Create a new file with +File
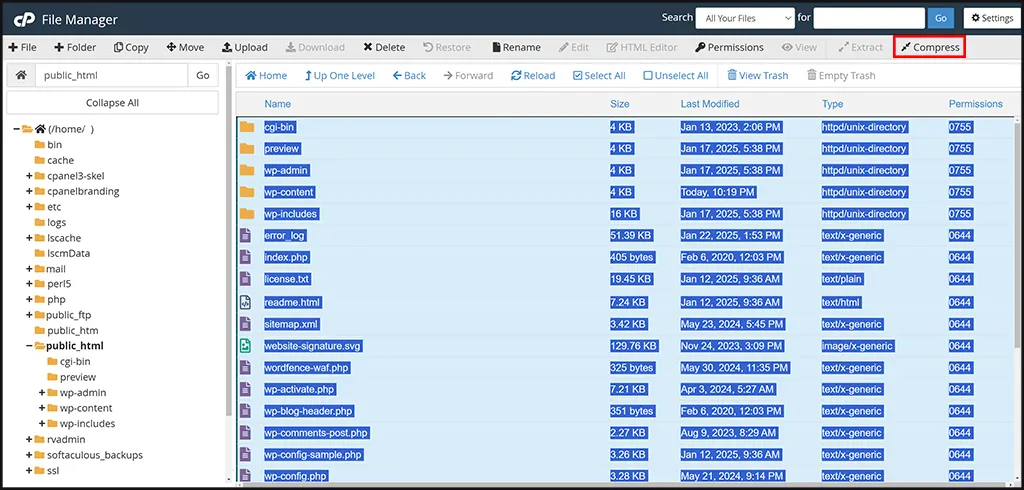Screen dimensions: 1024x490 point(22,47)
